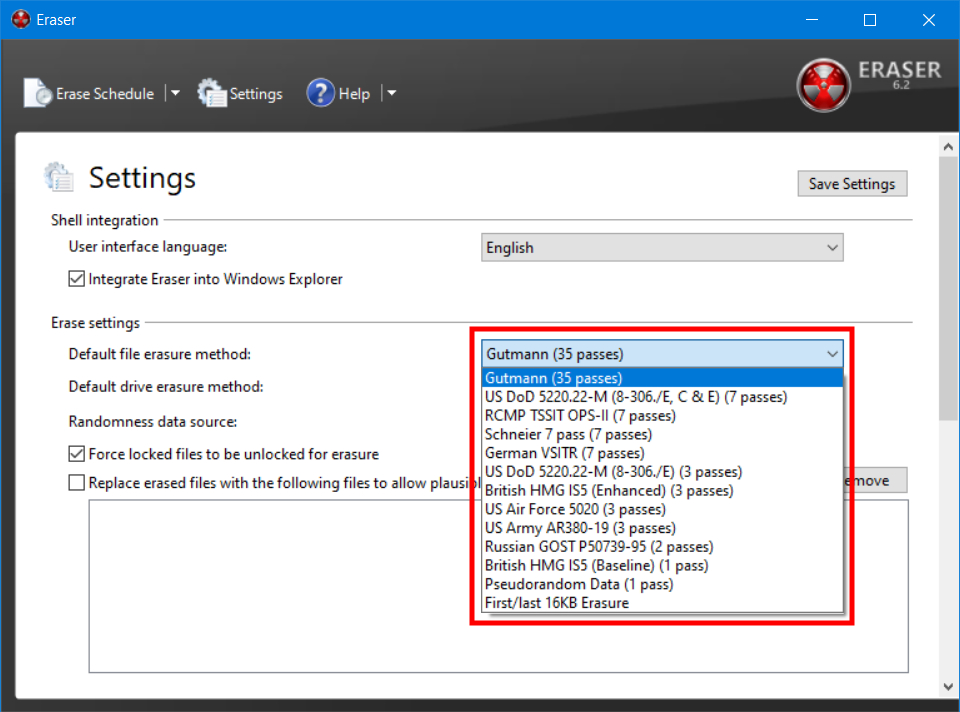Click the partially hidden Remove button

[876, 481]
